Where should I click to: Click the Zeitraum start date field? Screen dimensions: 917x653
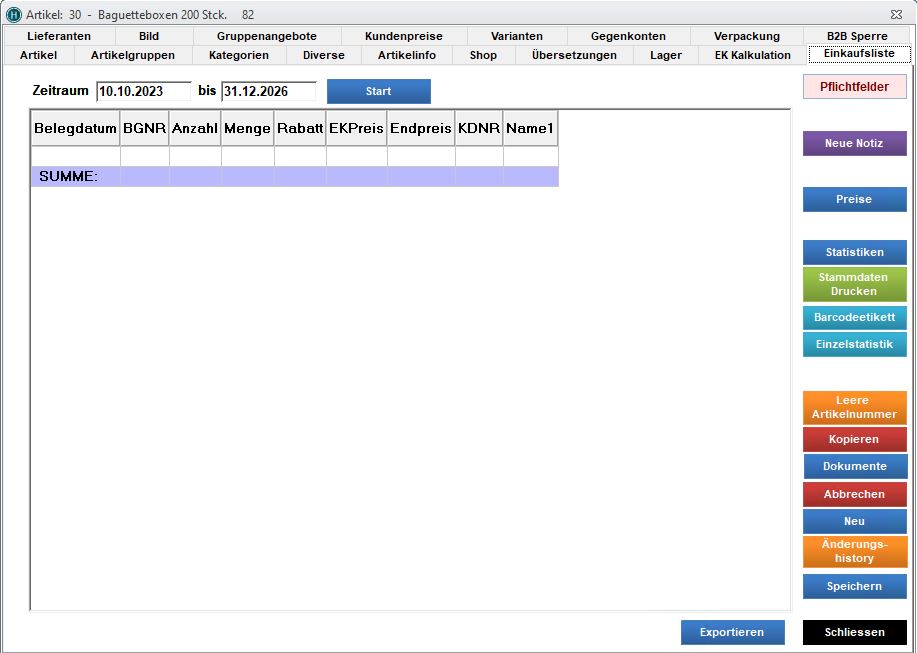click(x=143, y=91)
